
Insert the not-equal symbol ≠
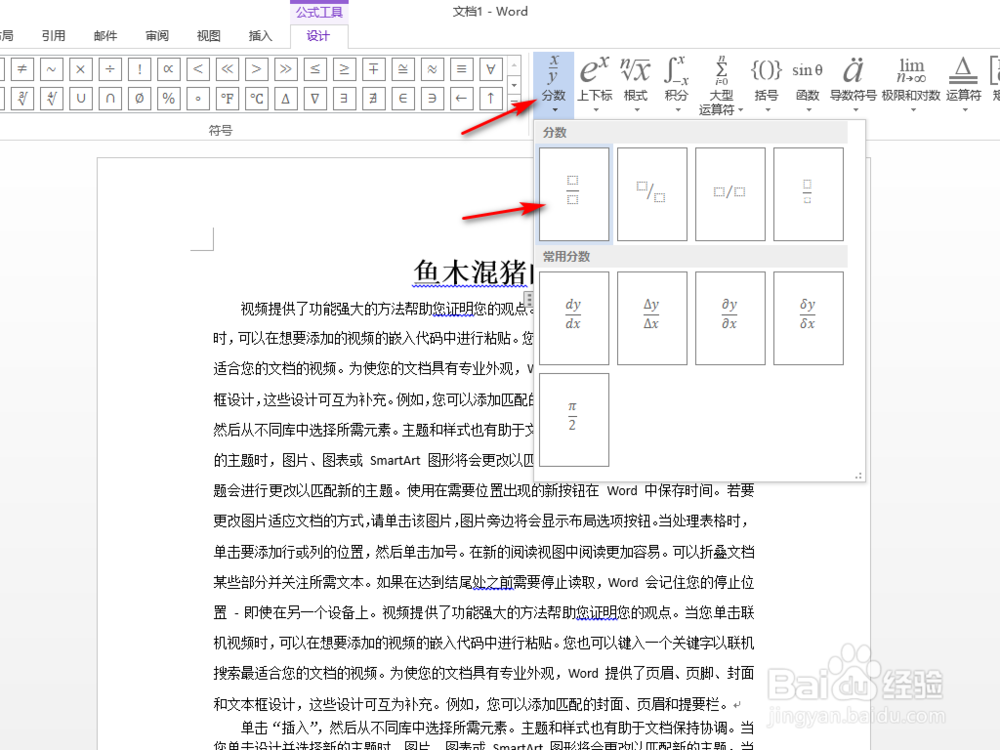click(x=22, y=69)
